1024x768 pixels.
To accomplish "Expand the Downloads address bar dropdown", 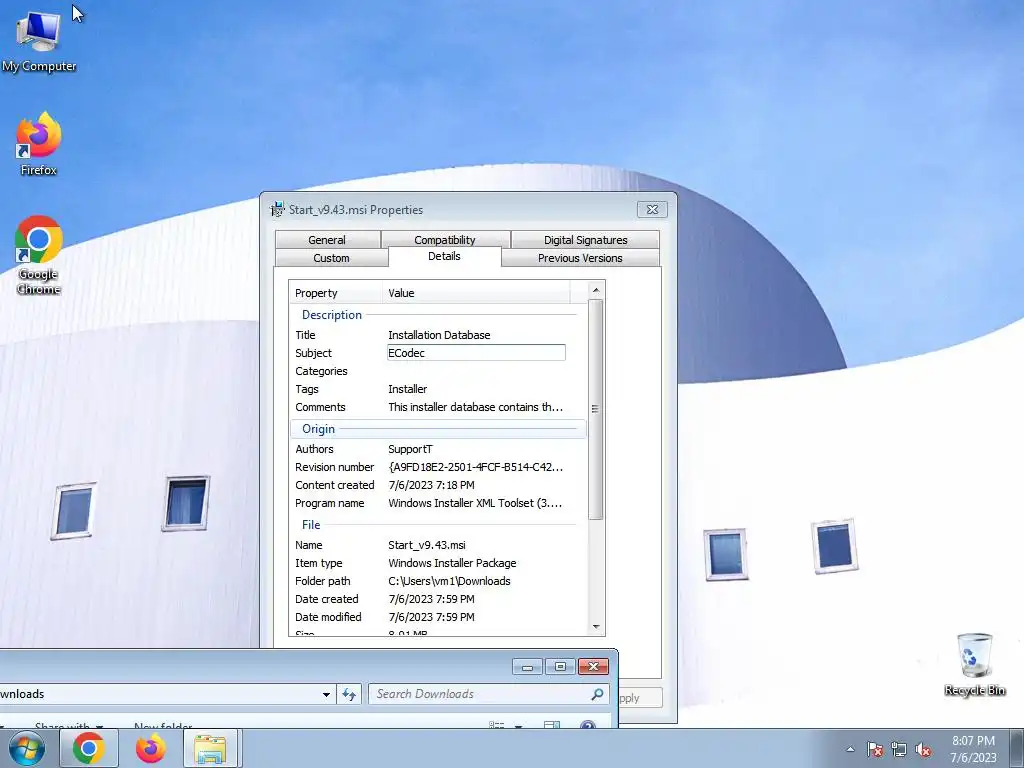I will click(x=326, y=694).
